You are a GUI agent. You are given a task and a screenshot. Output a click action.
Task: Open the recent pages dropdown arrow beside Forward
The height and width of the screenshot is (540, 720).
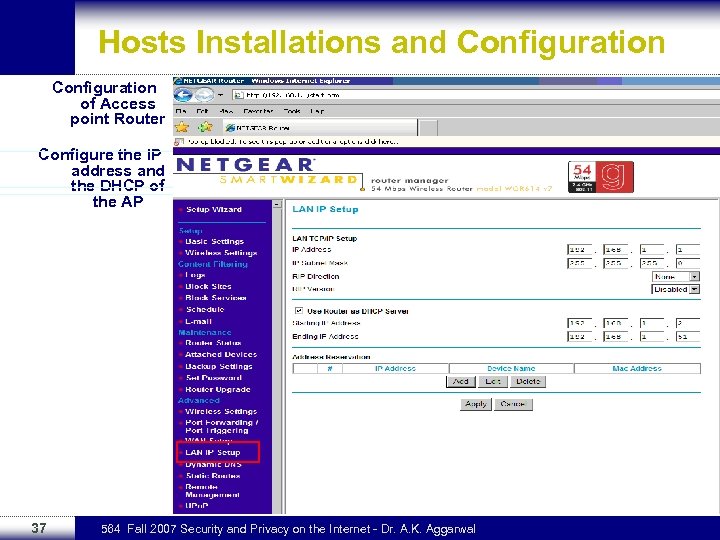pos(221,95)
